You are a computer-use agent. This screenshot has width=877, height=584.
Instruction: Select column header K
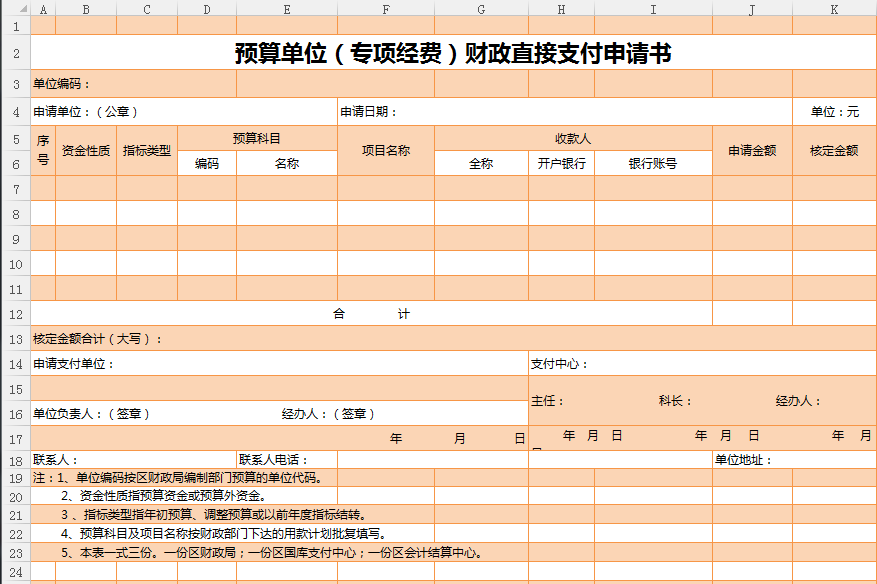coord(834,8)
